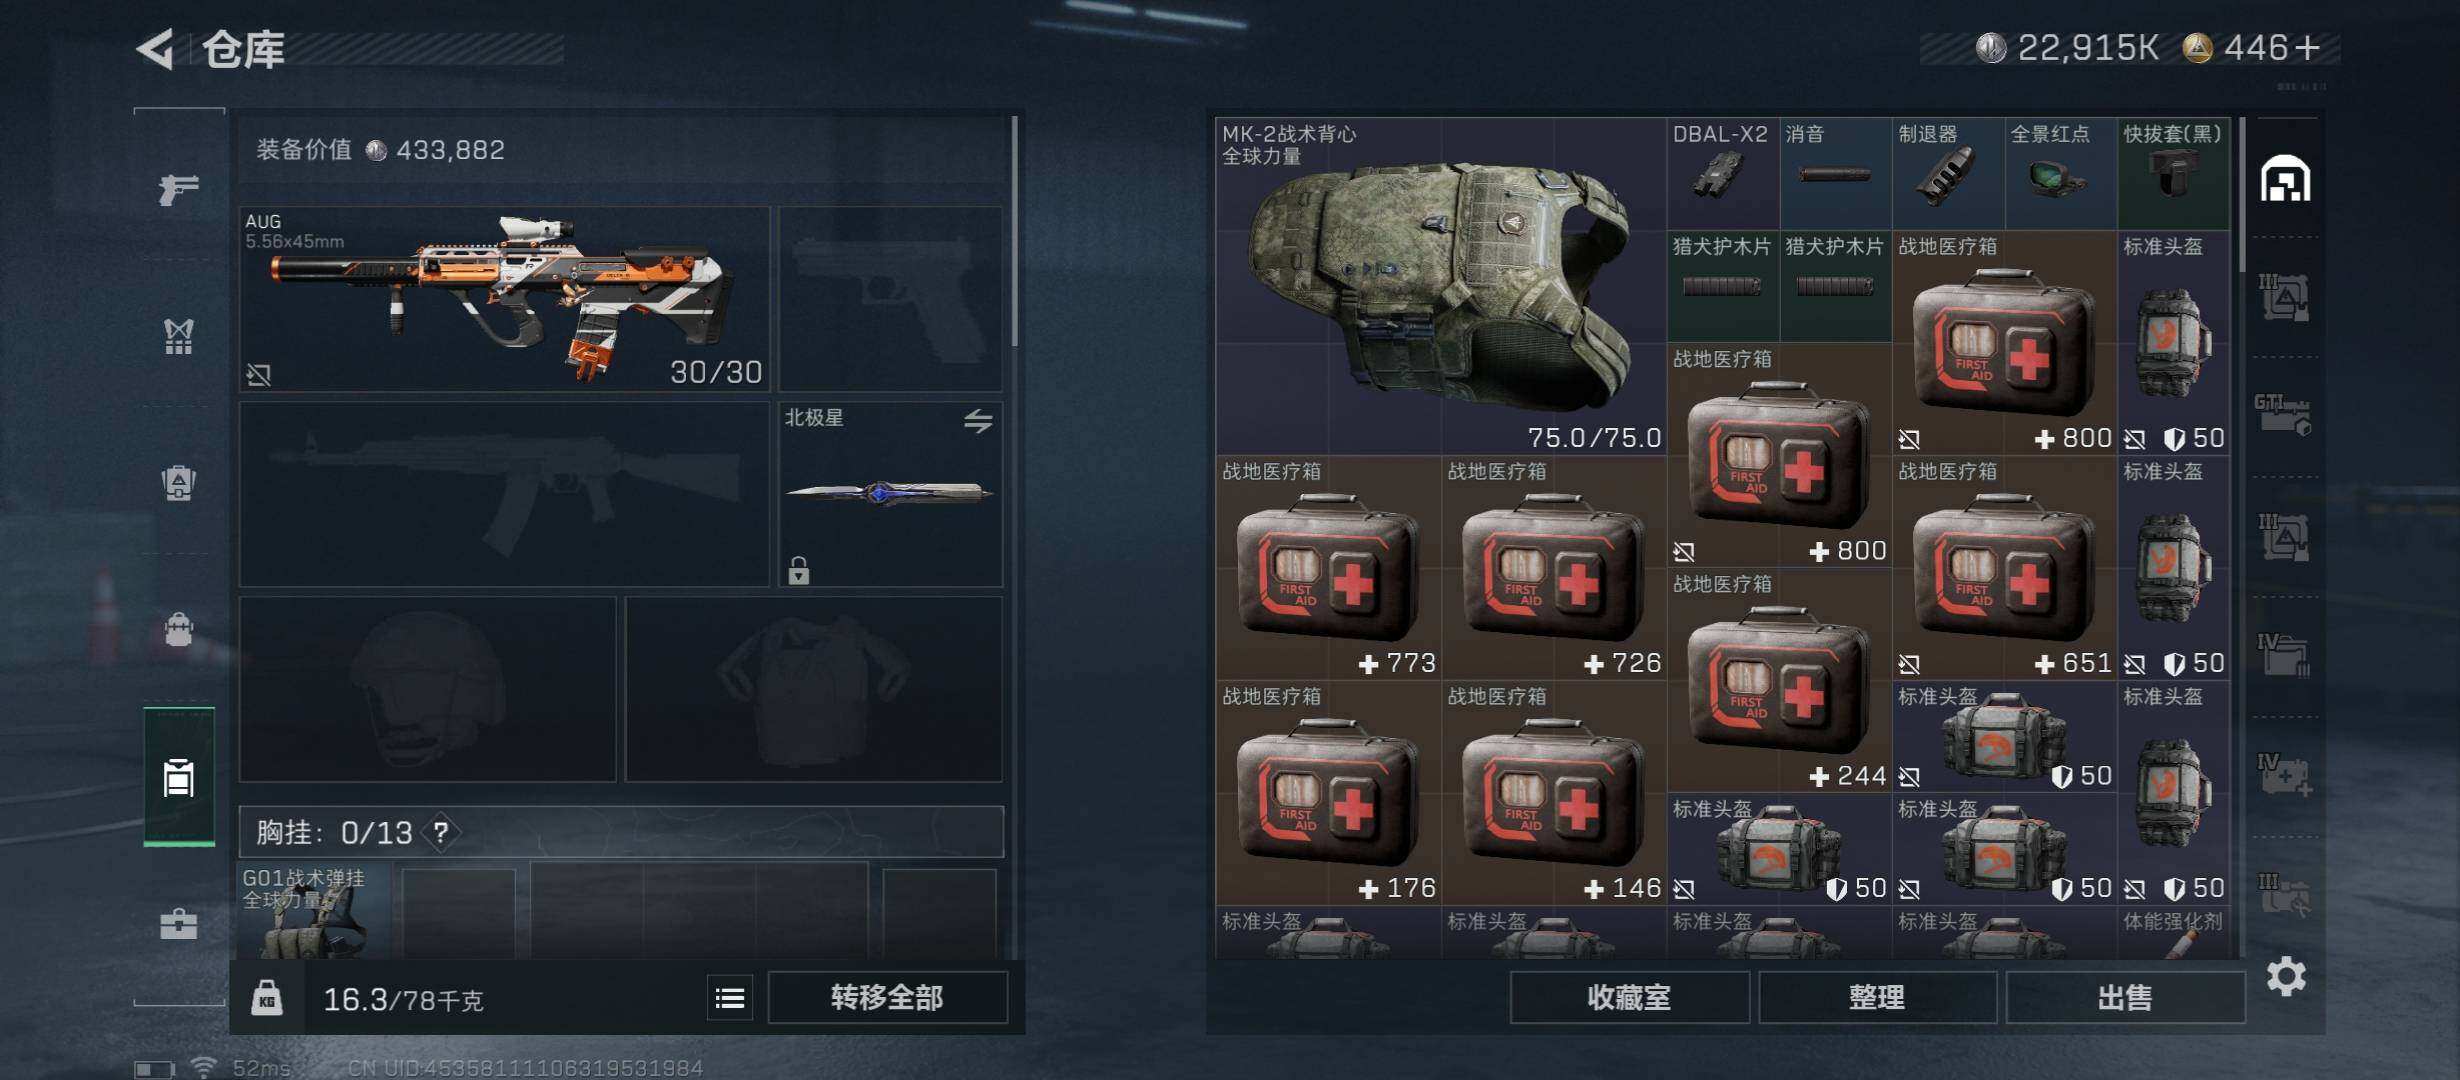Image resolution: width=2460 pixels, height=1080 pixels.
Task: Add more gold currency with plus sign
Action: pyautogui.click(x=2308, y=47)
